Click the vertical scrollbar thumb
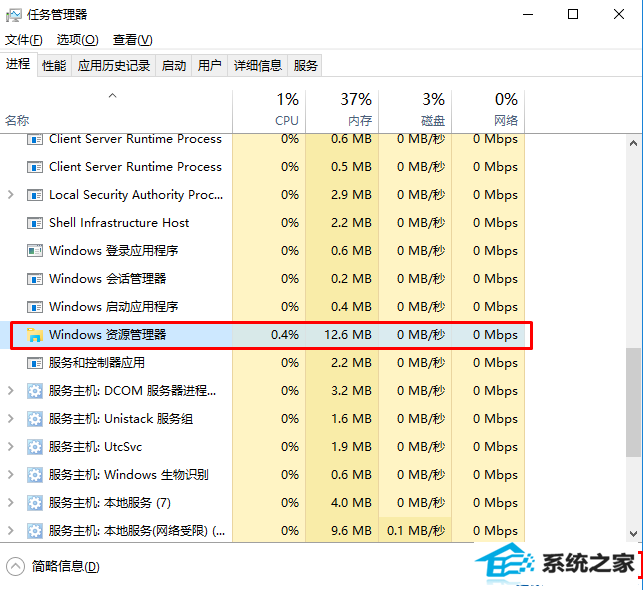The image size is (643, 590). (x=634, y=402)
